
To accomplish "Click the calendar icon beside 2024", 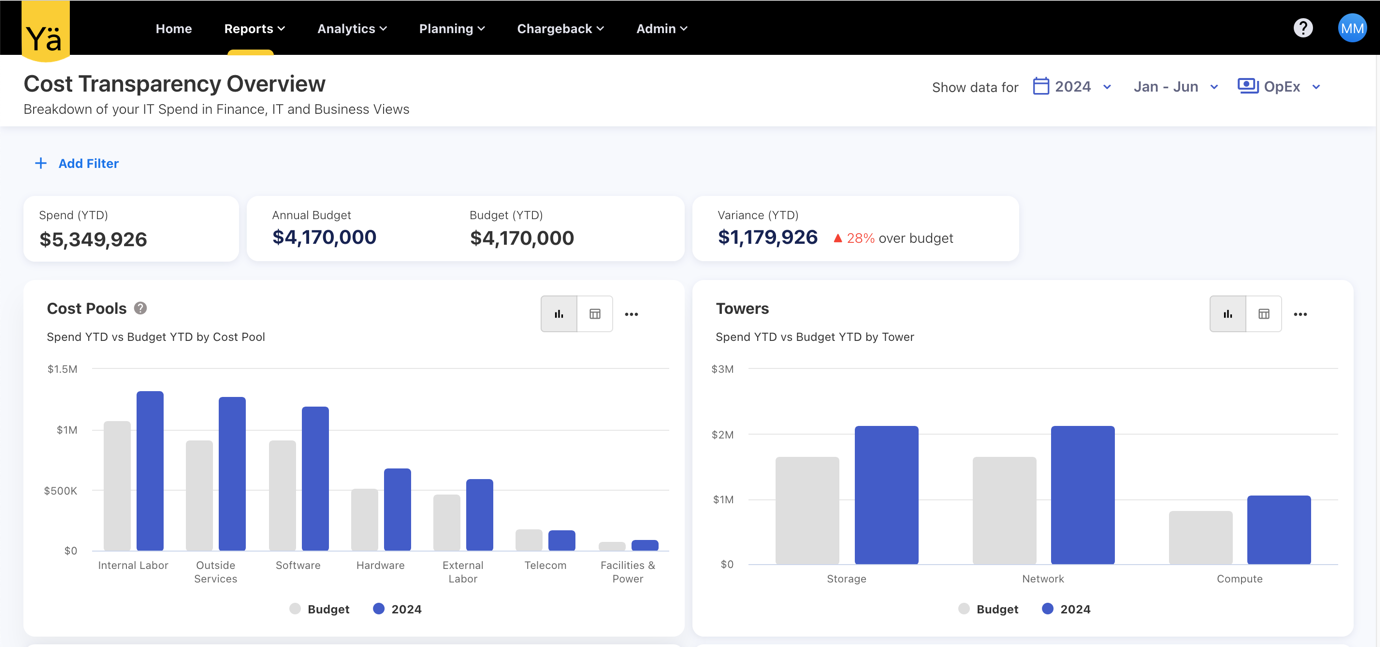I will pos(1041,86).
